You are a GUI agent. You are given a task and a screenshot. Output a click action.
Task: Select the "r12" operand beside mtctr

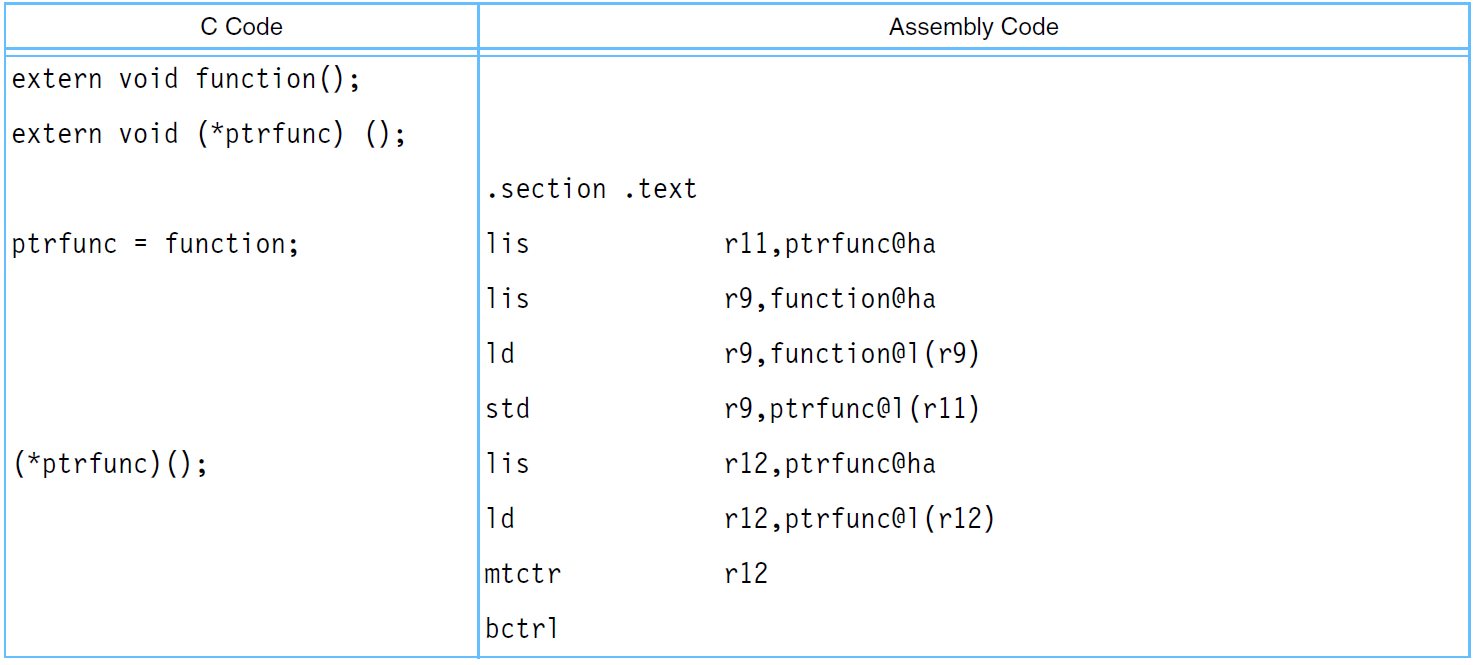746,574
